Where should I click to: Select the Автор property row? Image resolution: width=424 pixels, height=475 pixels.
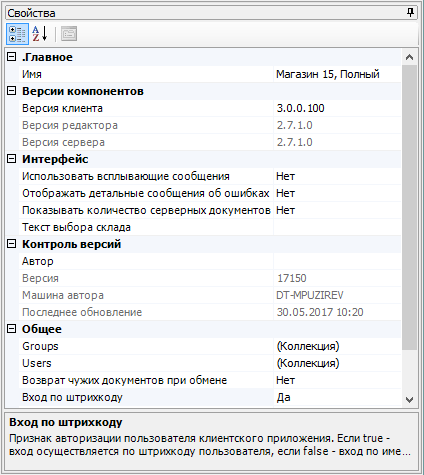point(210,261)
